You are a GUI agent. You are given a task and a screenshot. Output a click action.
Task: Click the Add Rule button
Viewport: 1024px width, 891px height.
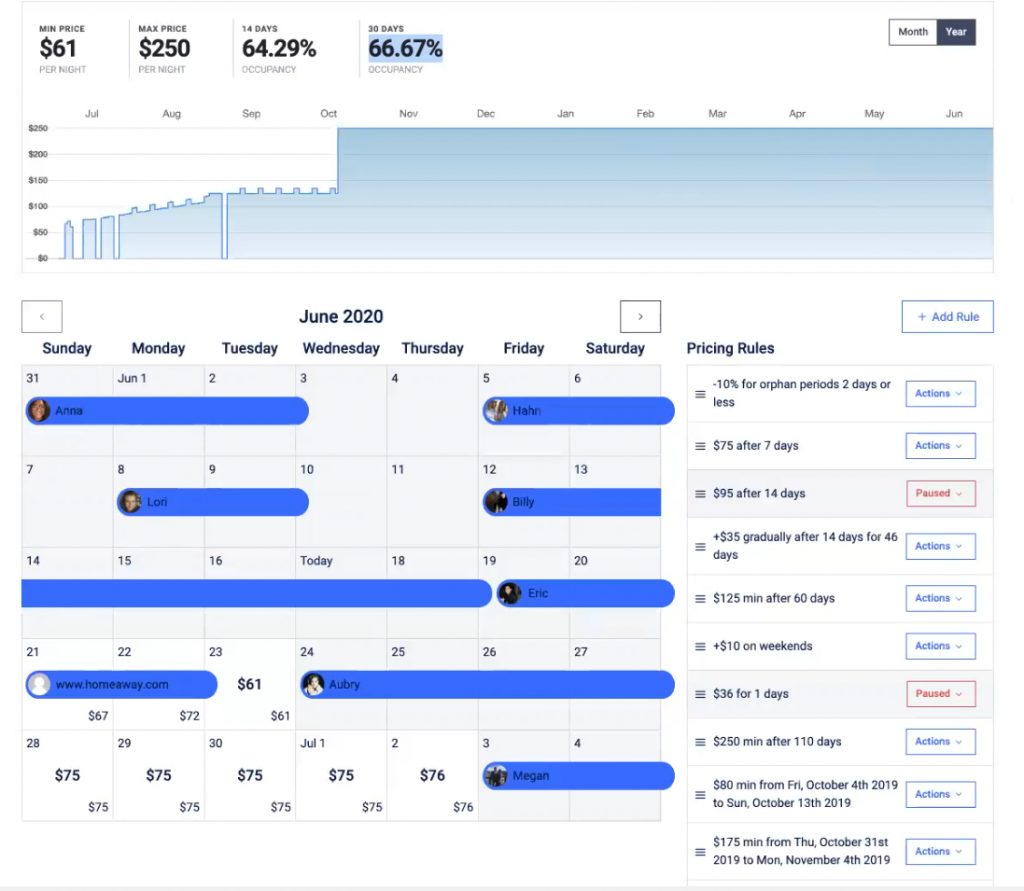click(x=946, y=316)
